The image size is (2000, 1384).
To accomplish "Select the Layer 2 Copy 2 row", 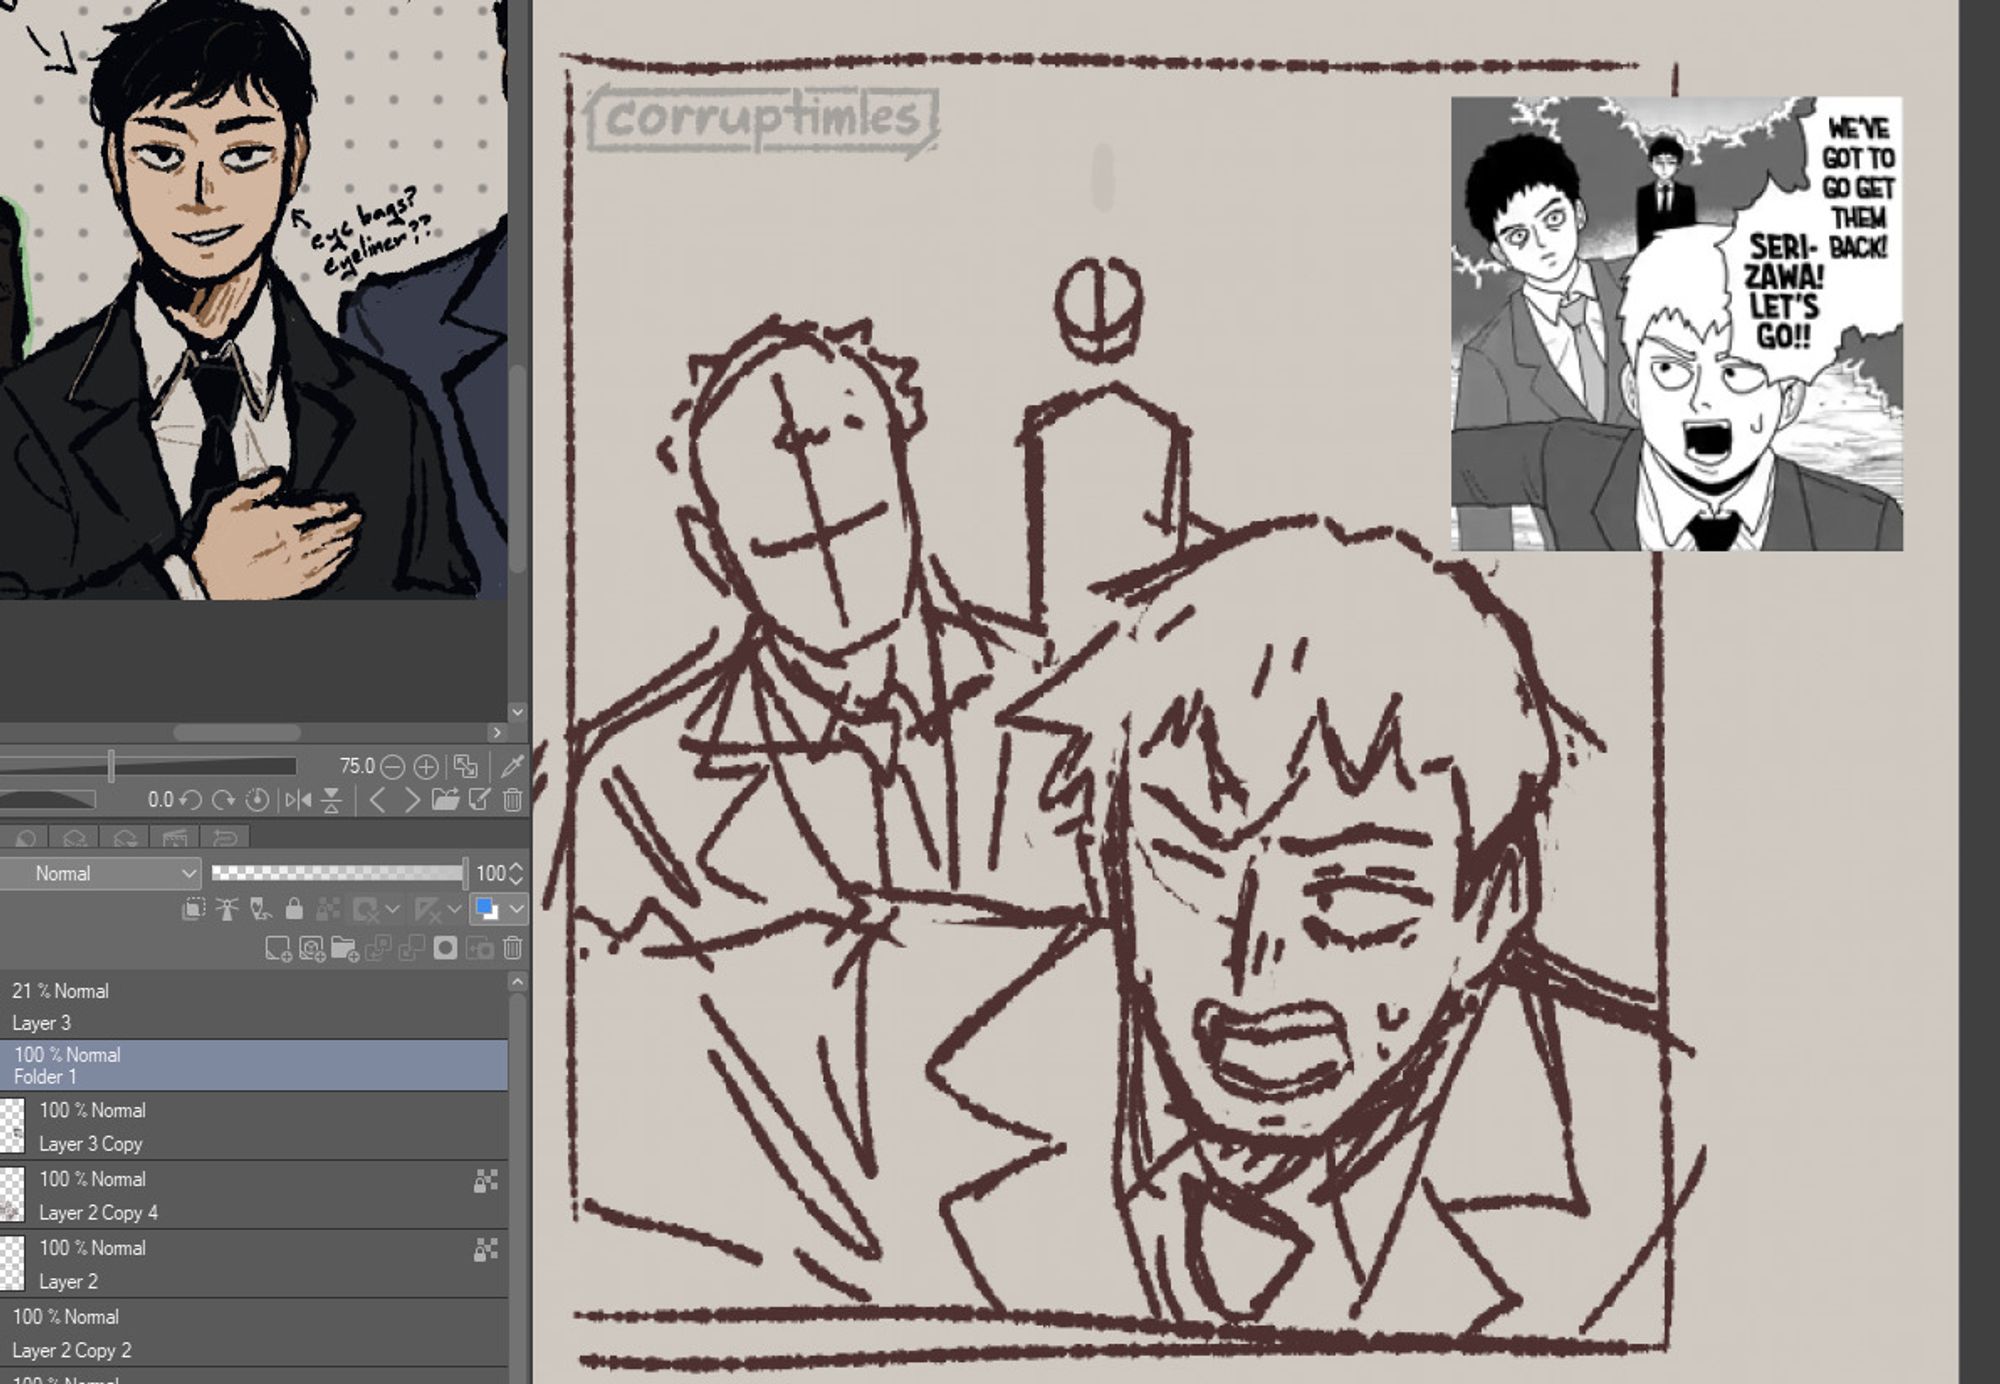I will tap(254, 1333).
